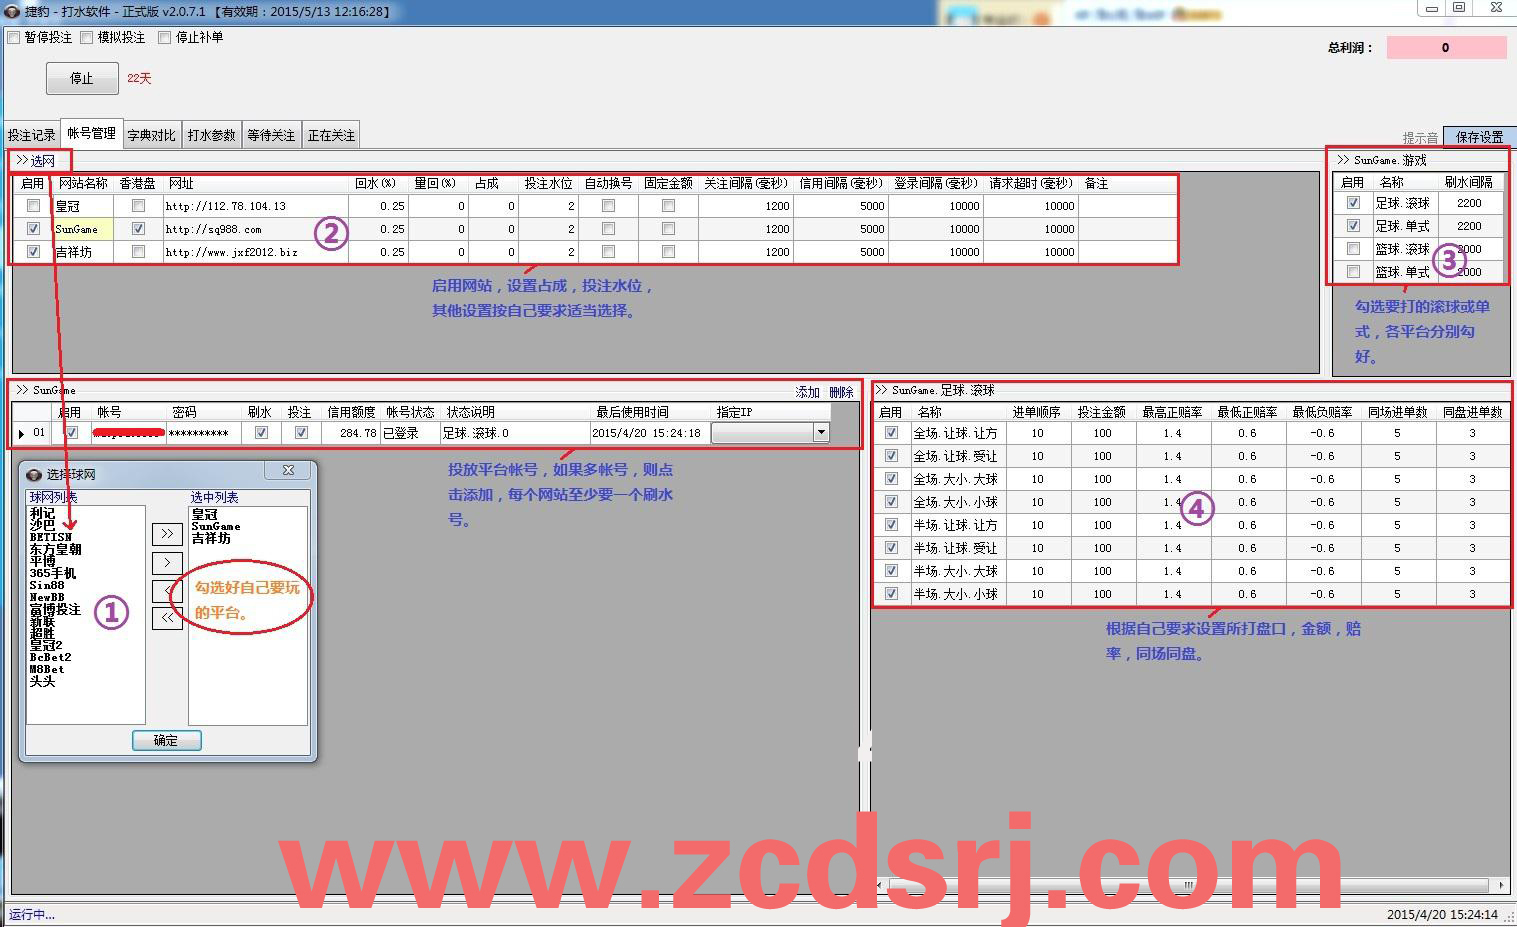Click the << remove-all arrow button
This screenshot has width=1517, height=927.
166,618
